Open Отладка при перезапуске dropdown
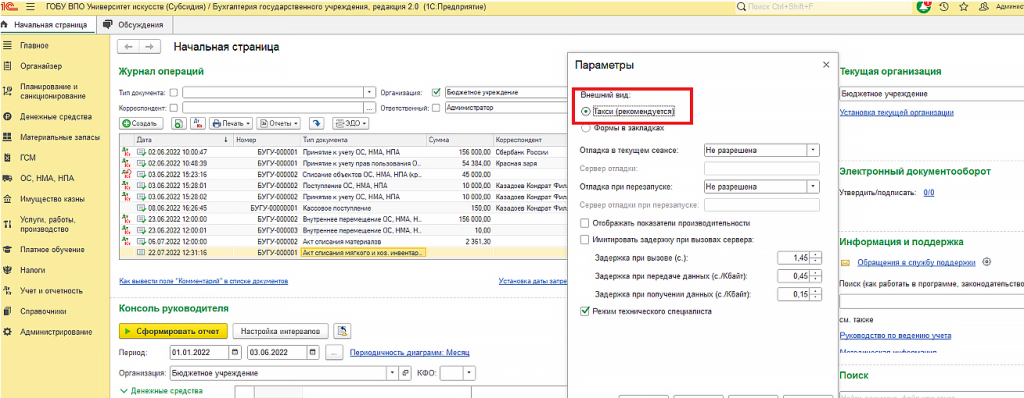 click(813, 187)
